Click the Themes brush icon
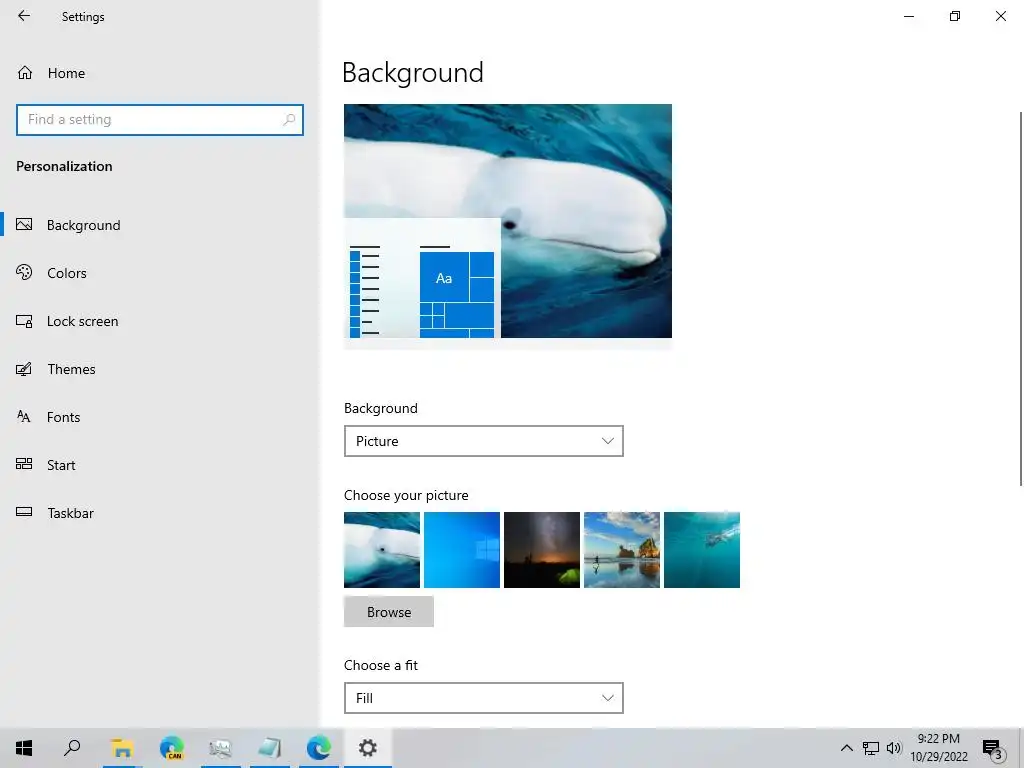Viewport: 1024px width, 768px height. 24,369
